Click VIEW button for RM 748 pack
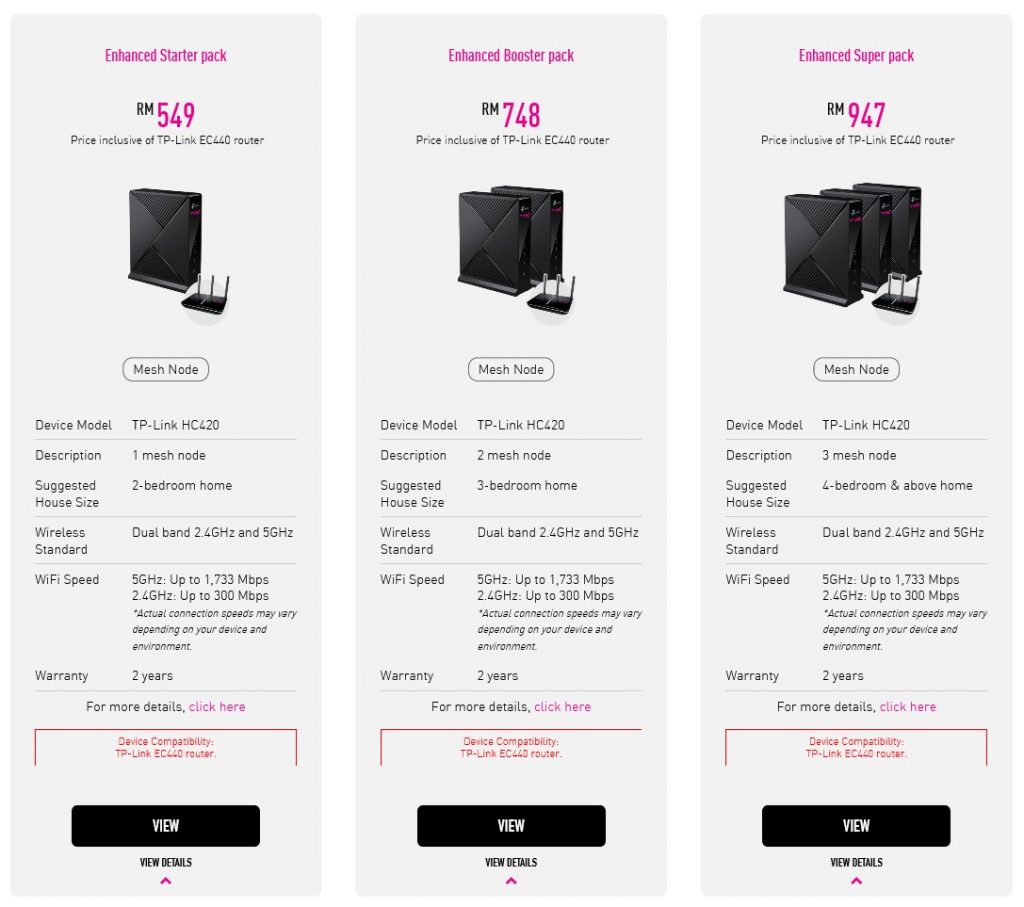Screen dimensions: 1024x907 pyautogui.click(x=511, y=826)
